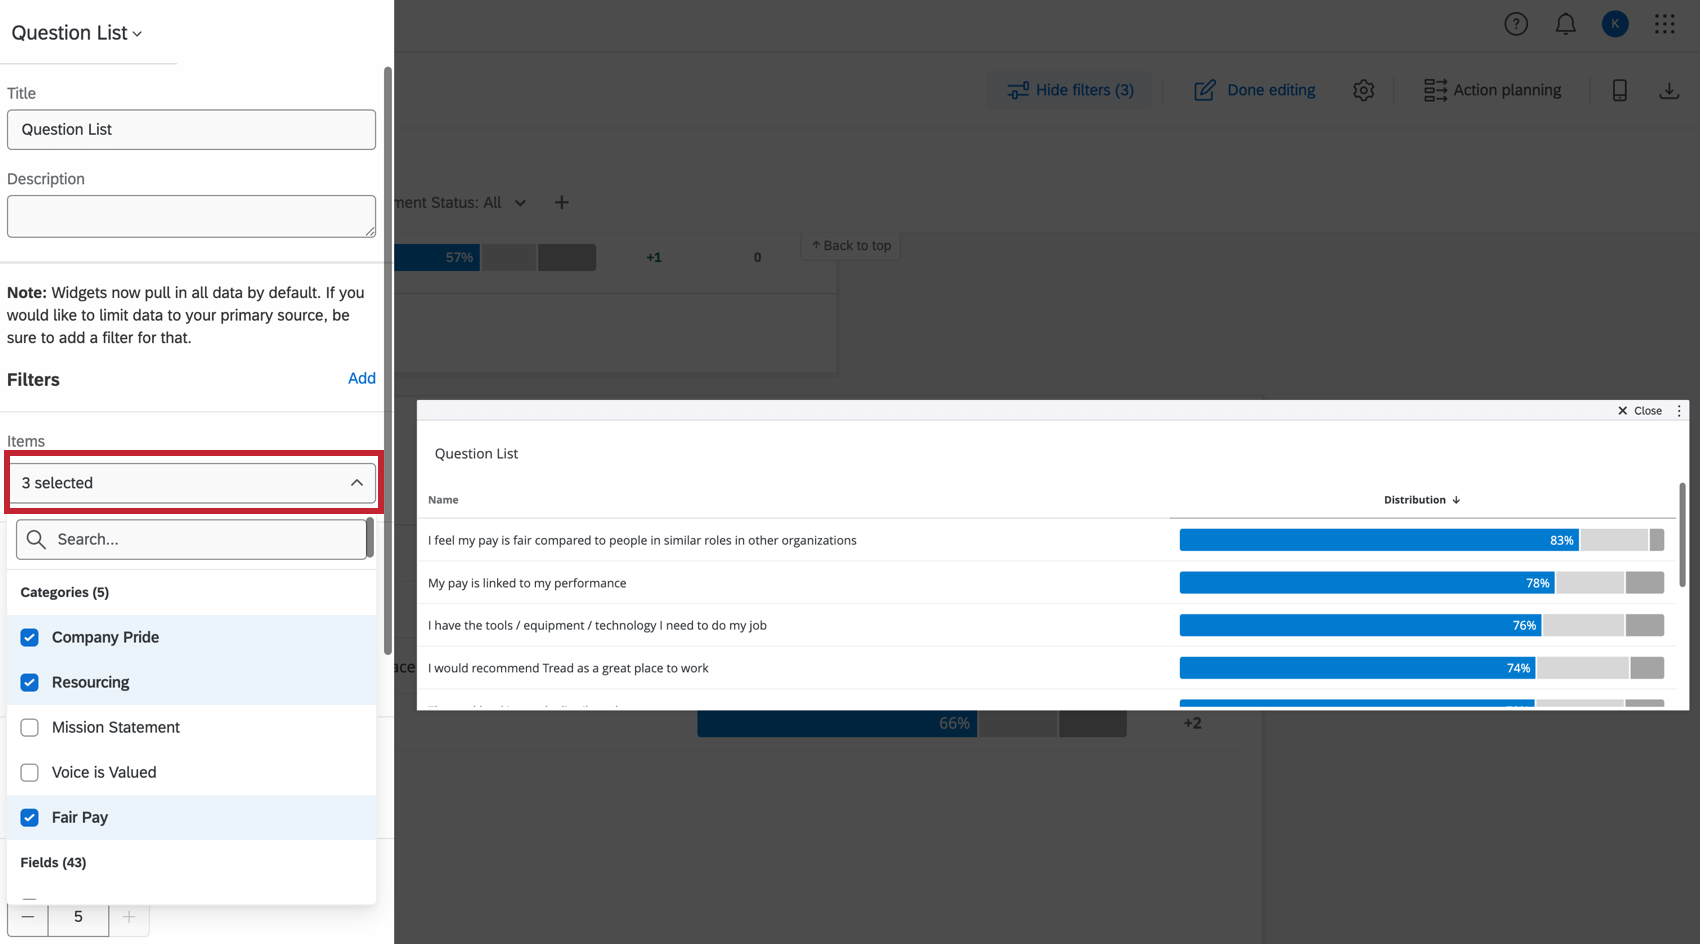1700x944 pixels.
Task: Close the Question List preview
Action: [x=1641, y=410]
